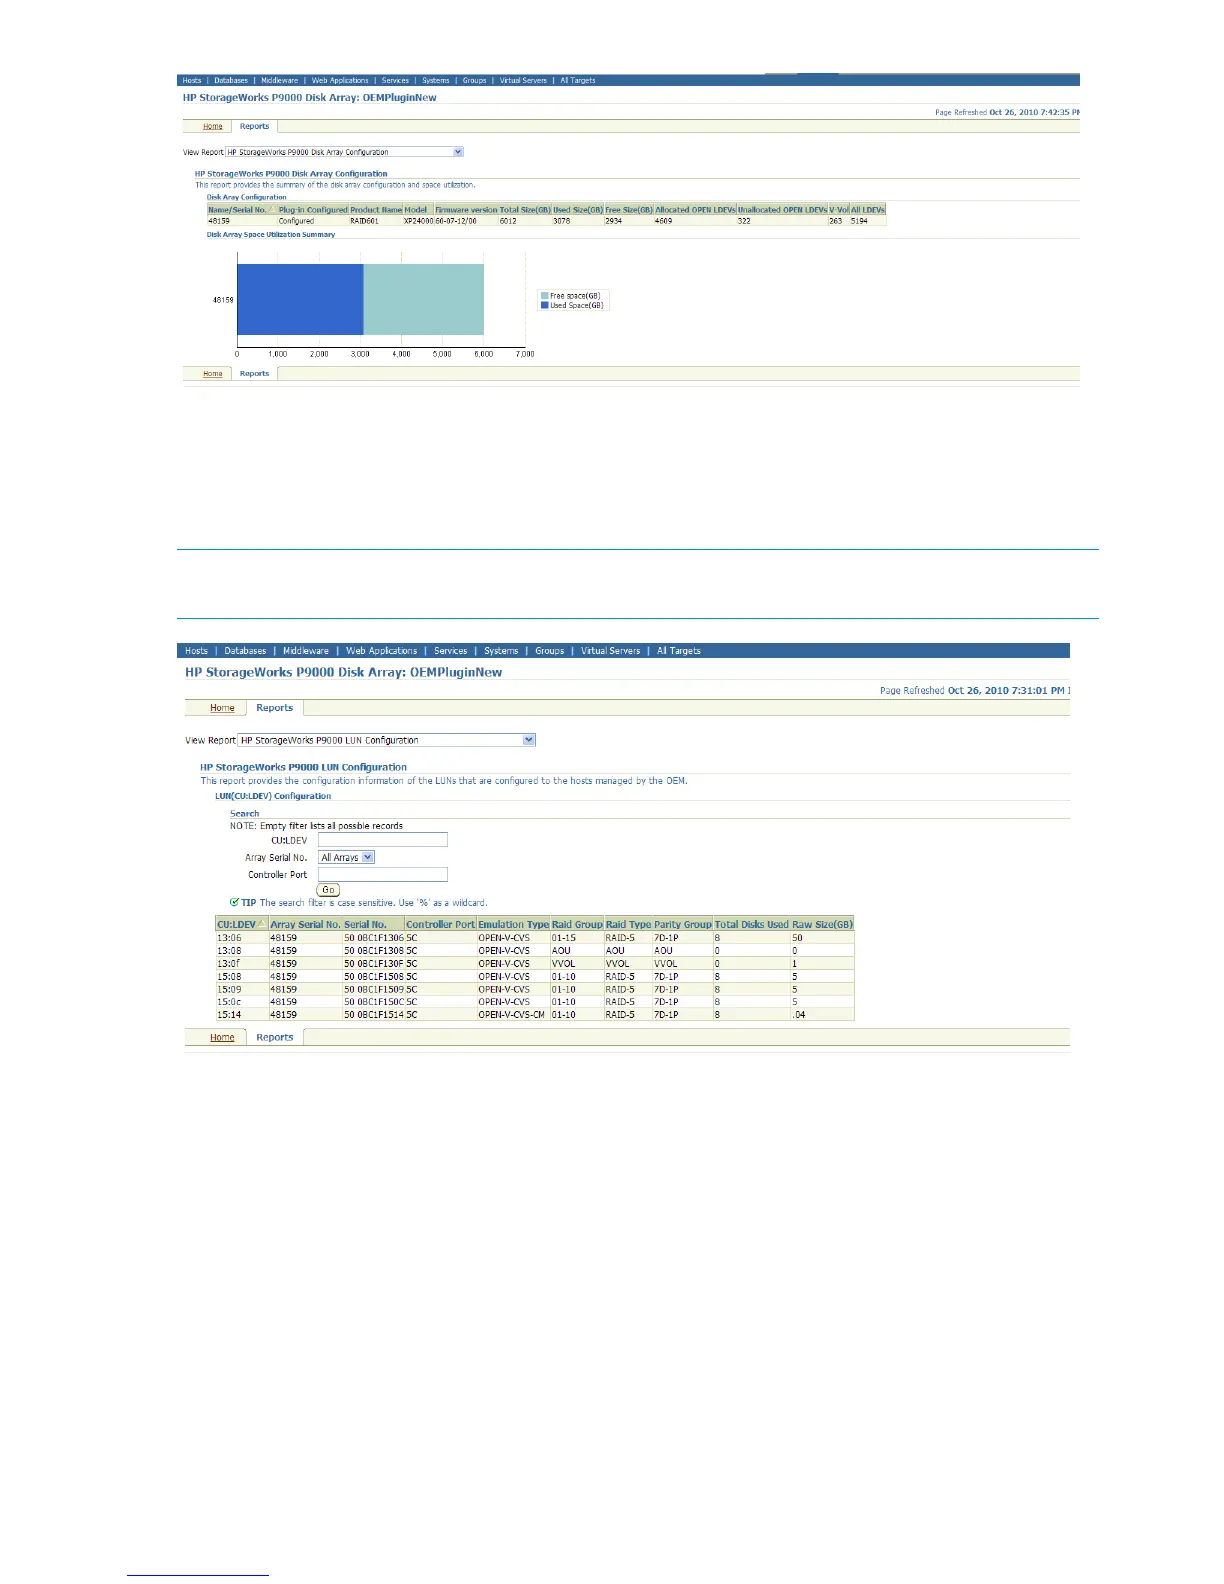Viewport: 1224px width, 1584px height.
Task: Sort LUN table by Emulation Type header
Action: coord(513,925)
